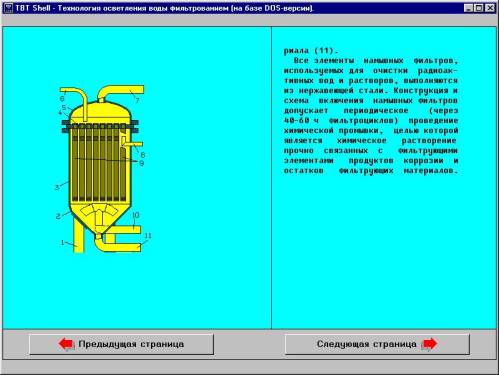This screenshot has height=375, width=499.
Task: Click the paragraph starting with "Все элементы"
Action: pyautogui.click(x=371, y=116)
